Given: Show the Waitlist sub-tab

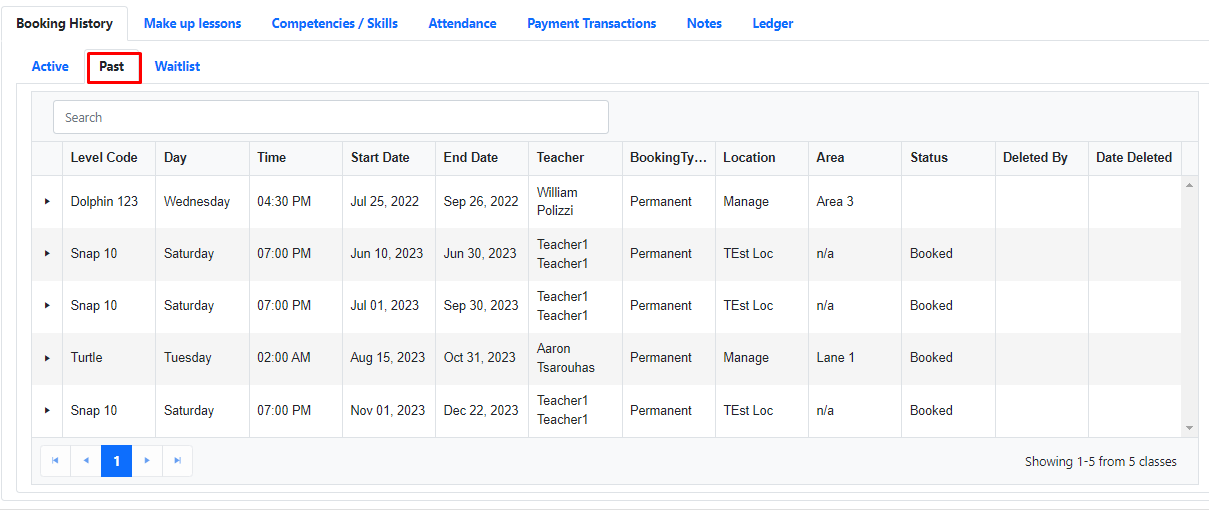Looking at the screenshot, I should point(177,66).
